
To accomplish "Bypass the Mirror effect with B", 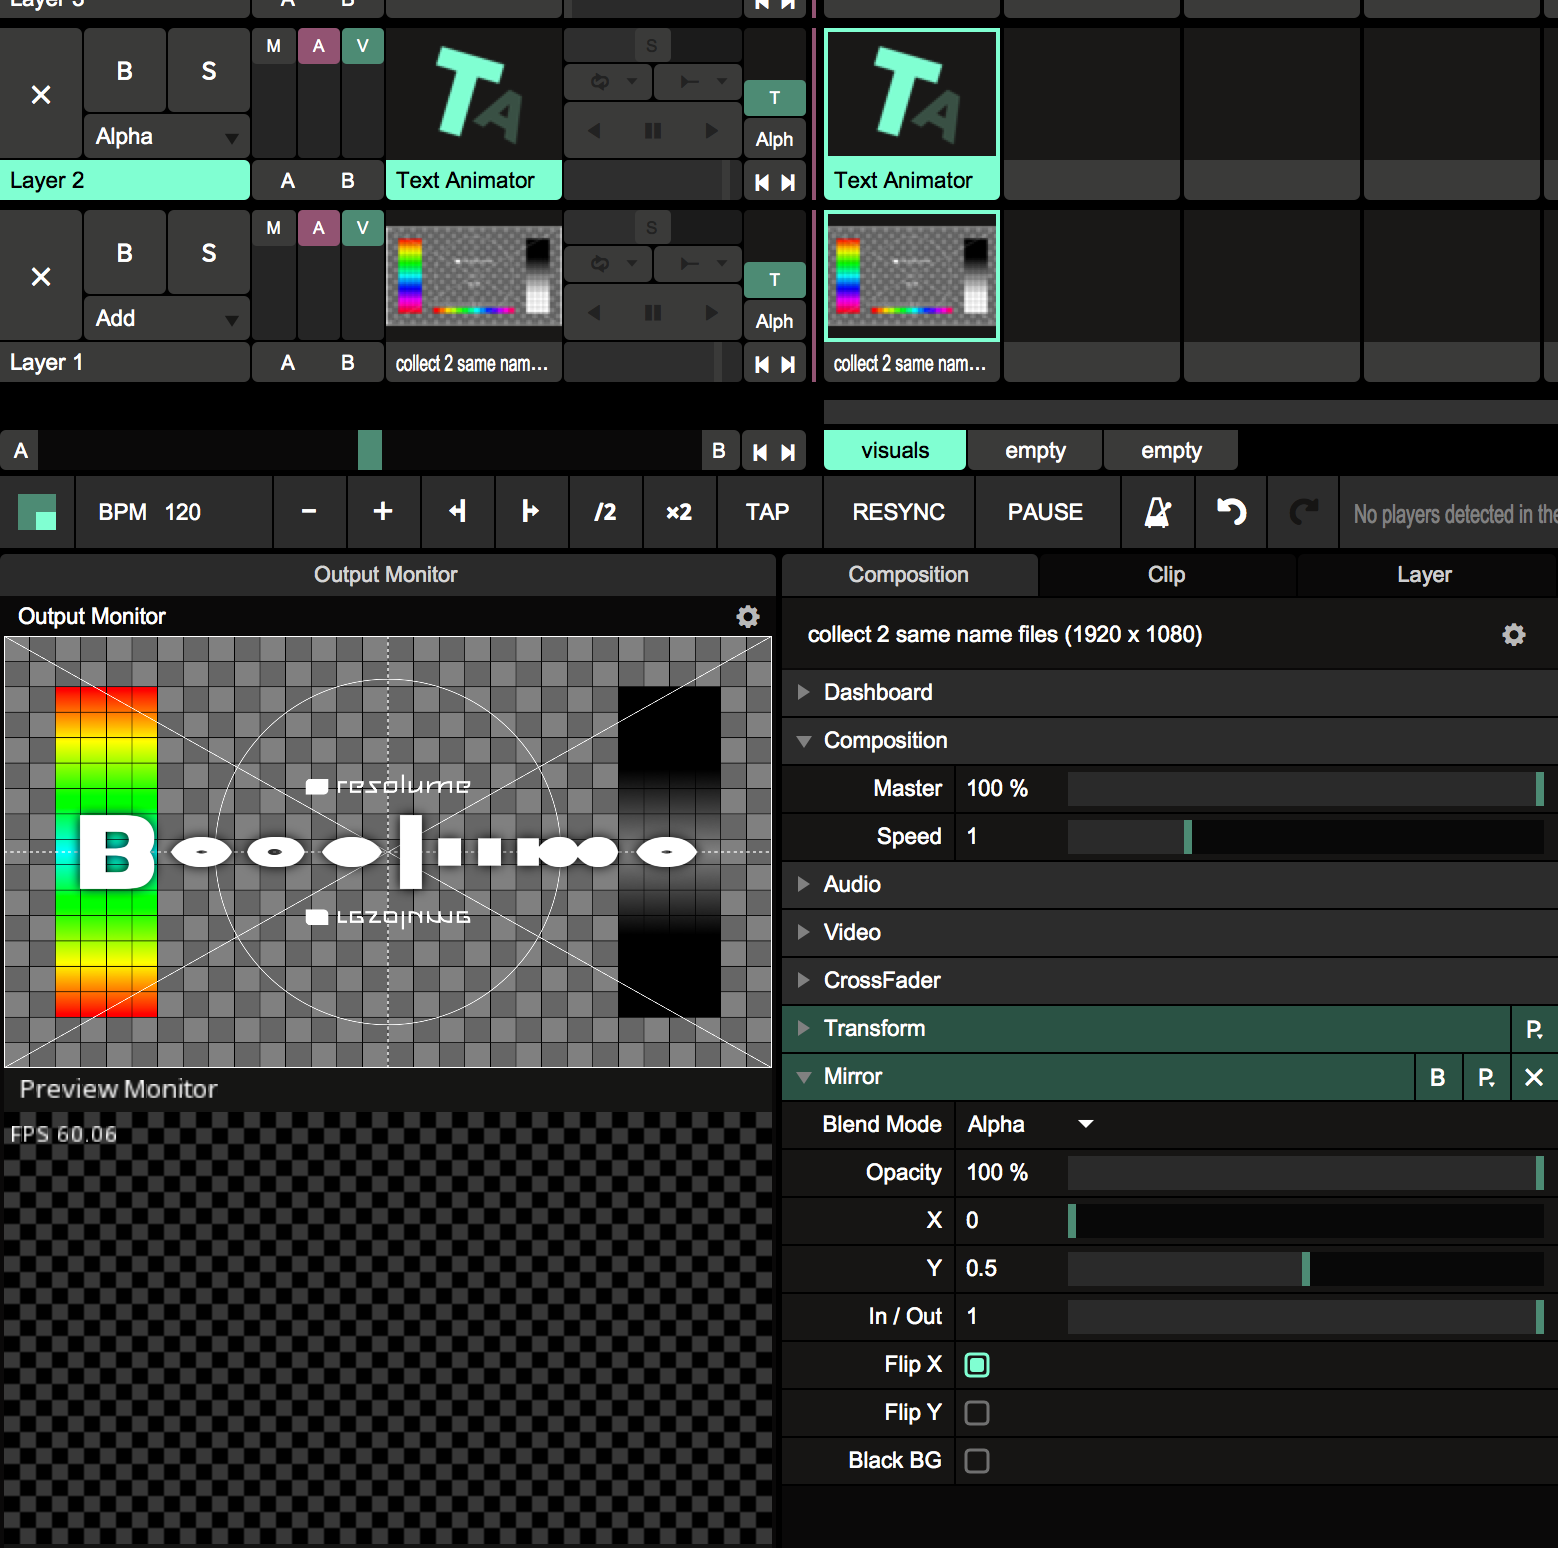I will pos(1437,1077).
